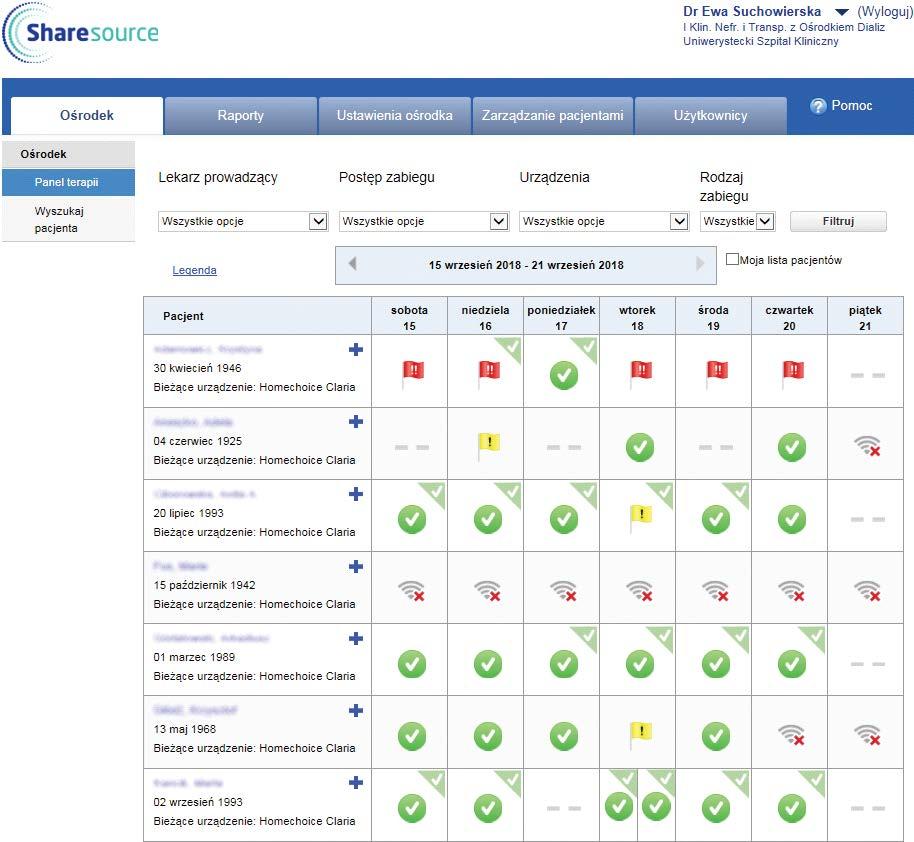The width and height of the screenshot is (914, 842).
Task: Open Lekarz prowadzący dropdown
Action: [x=243, y=222]
